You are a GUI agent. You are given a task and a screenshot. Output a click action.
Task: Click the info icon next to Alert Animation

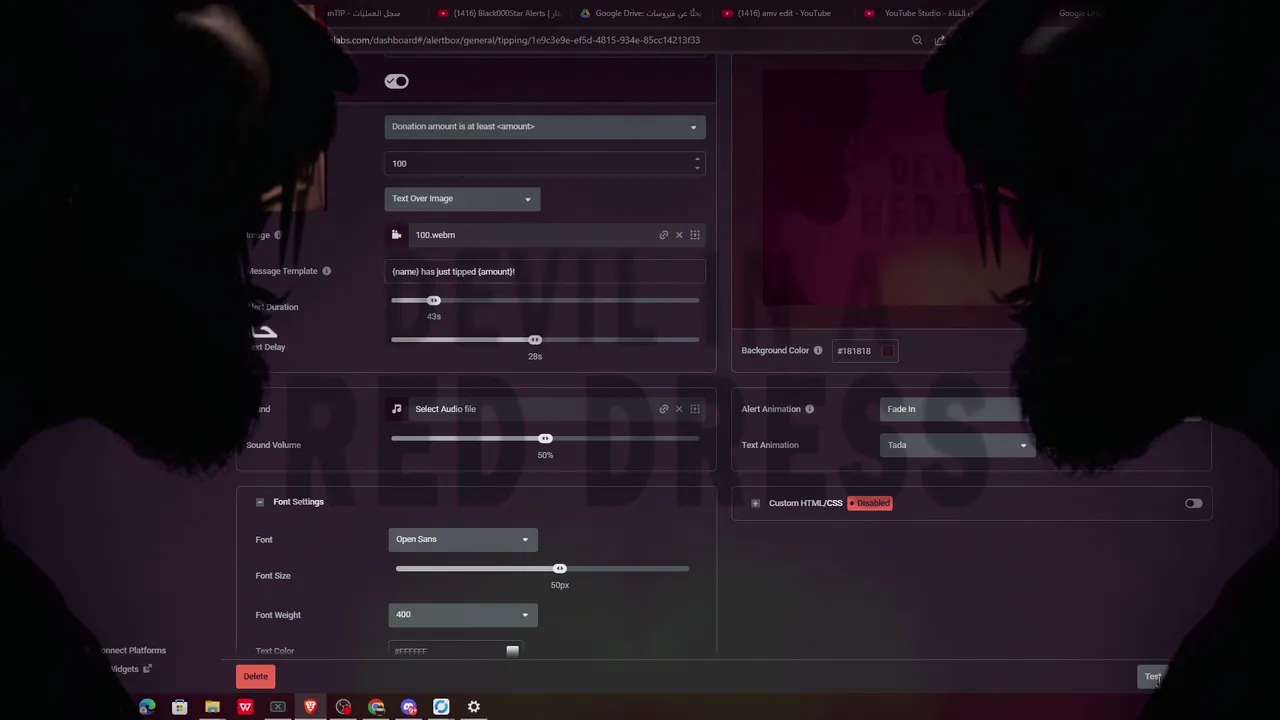809,409
